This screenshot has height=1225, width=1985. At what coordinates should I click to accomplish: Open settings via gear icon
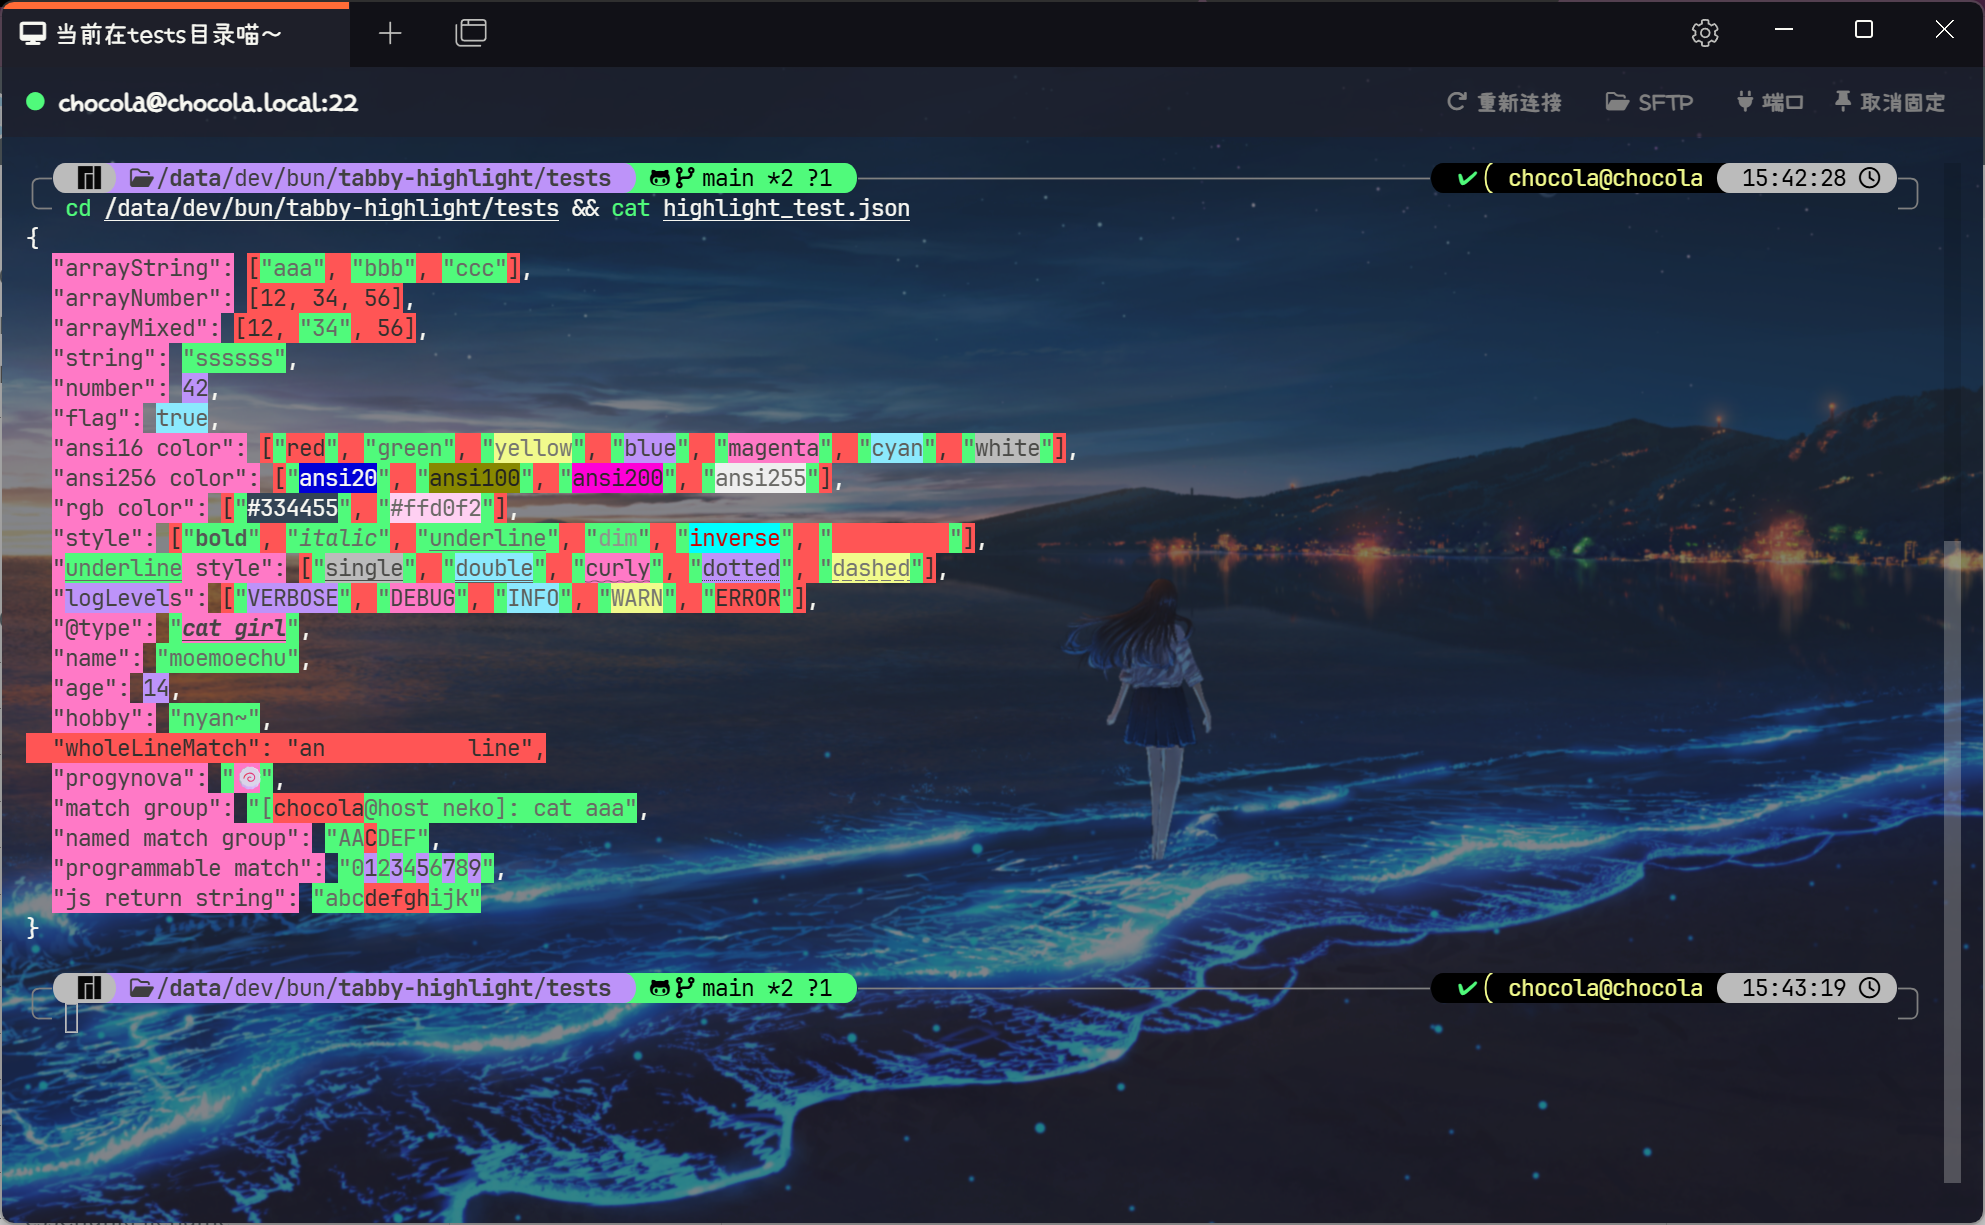click(1705, 33)
